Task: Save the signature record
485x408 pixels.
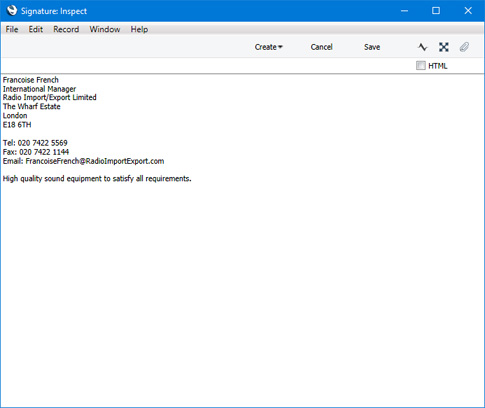Action: tap(372, 47)
